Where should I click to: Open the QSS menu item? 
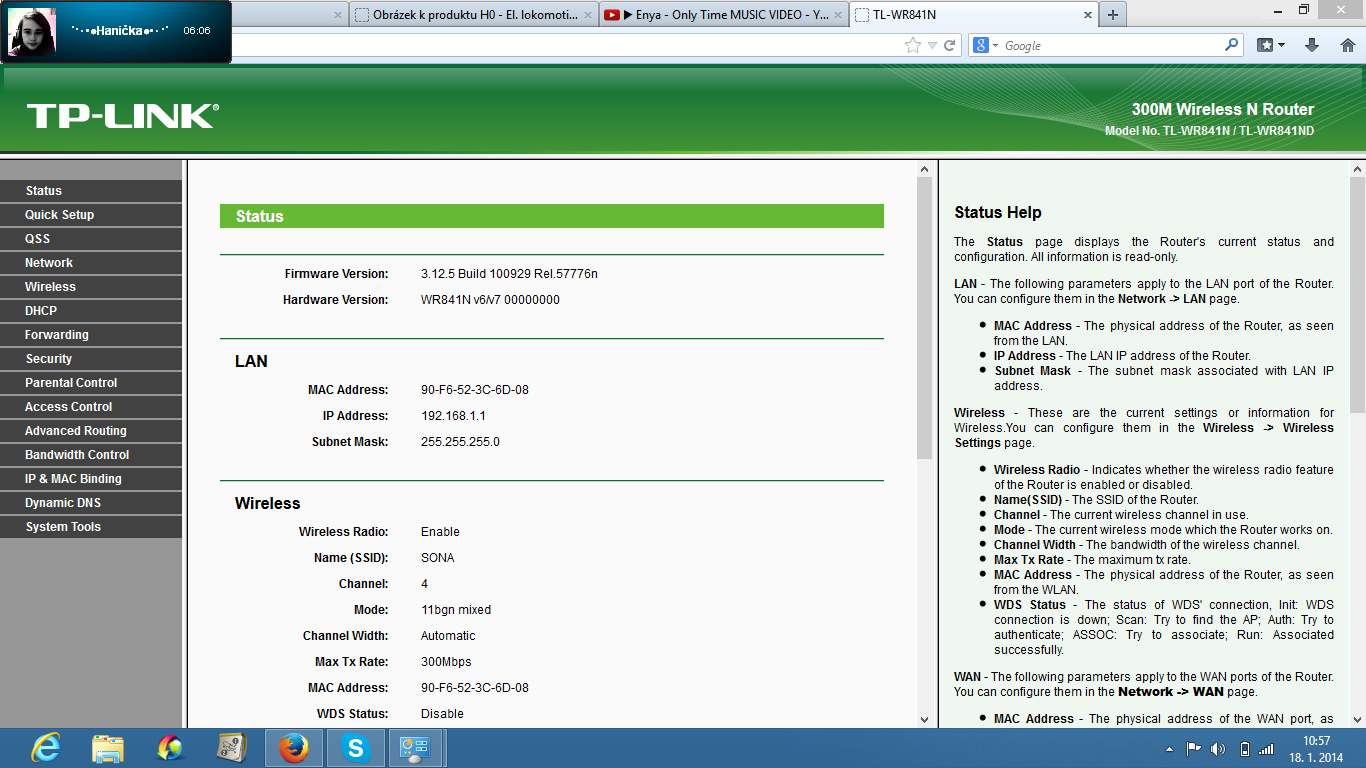pos(91,239)
